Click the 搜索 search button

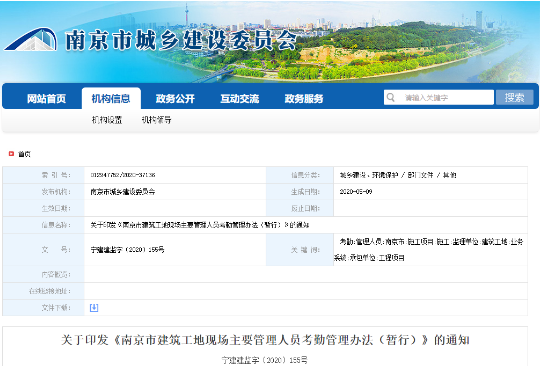pos(515,97)
